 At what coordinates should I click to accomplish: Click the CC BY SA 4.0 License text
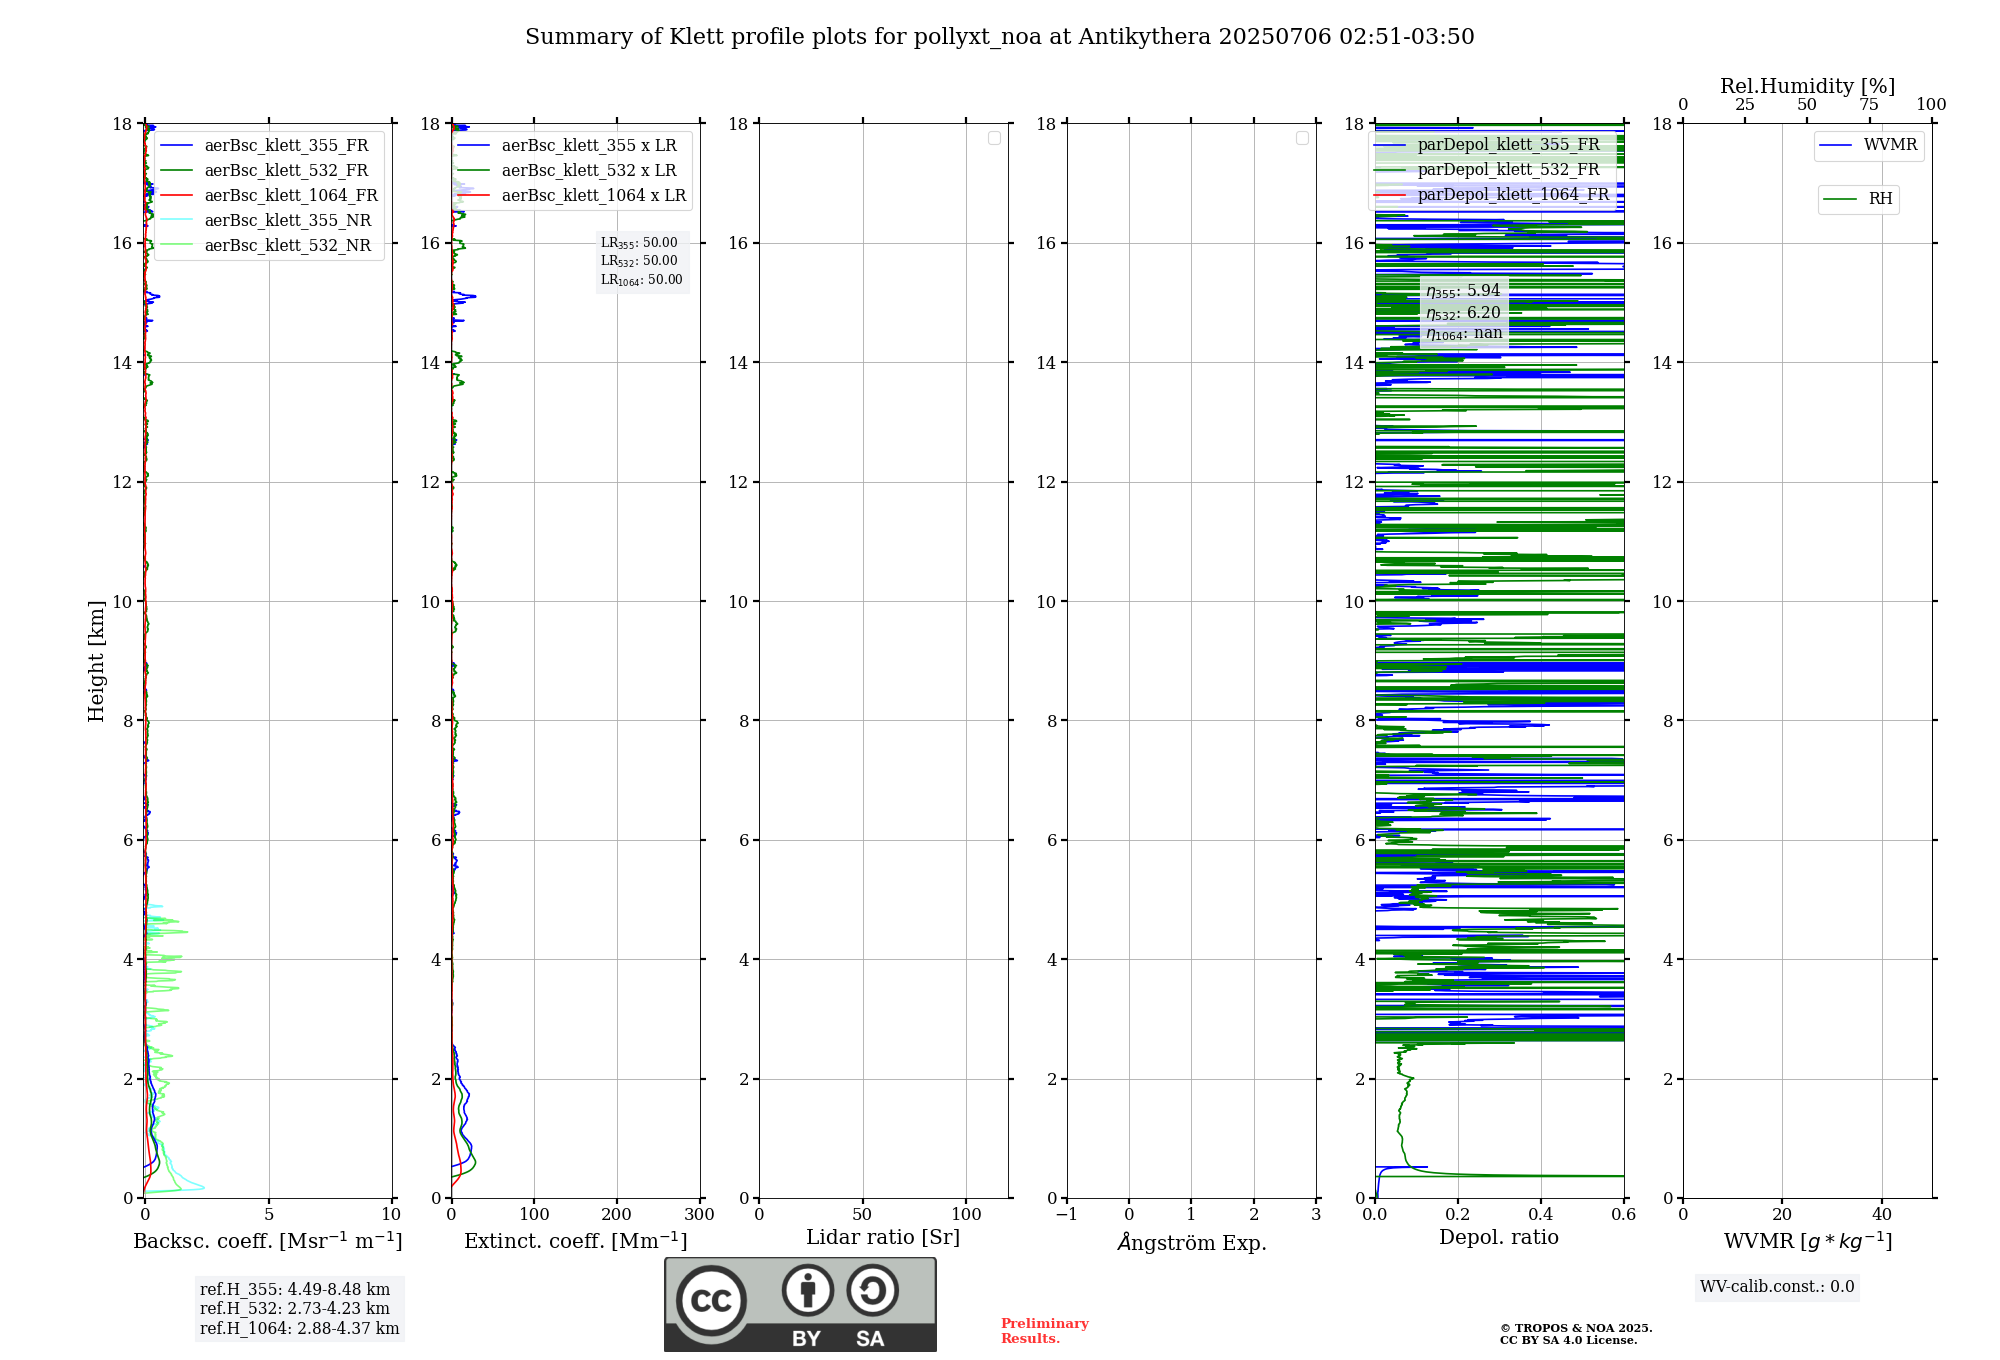pyautogui.click(x=1569, y=1340)
